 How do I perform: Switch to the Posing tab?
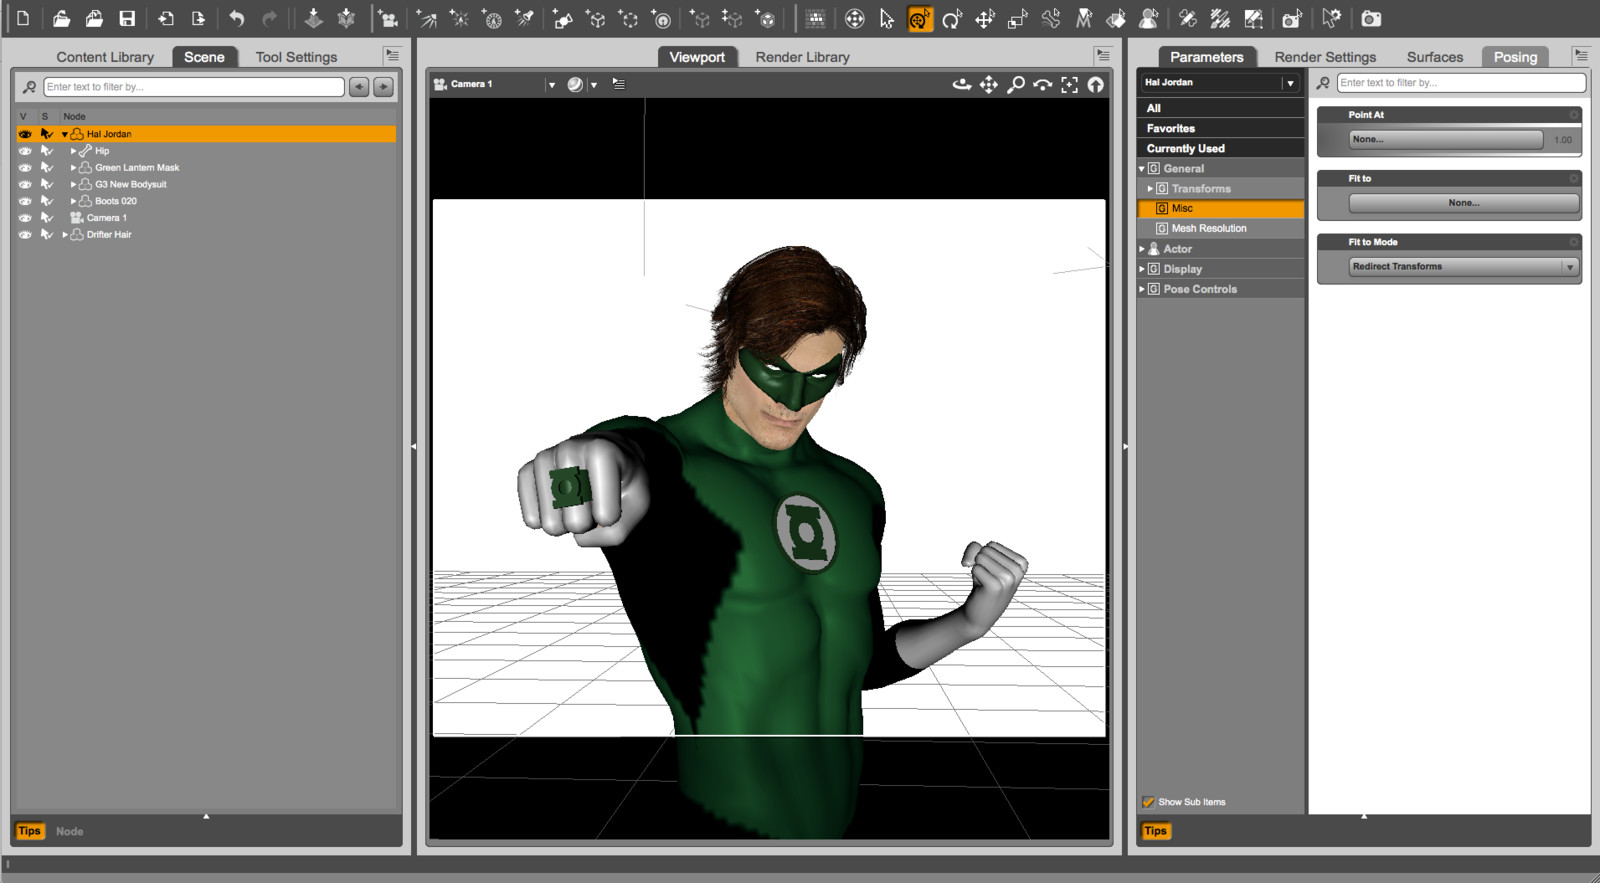[1515, 57]
